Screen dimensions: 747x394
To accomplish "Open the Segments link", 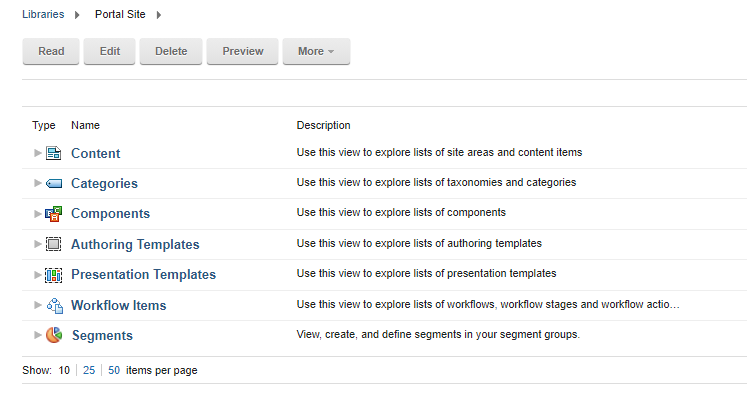I will pyautogui.click(x=102, y=335).
